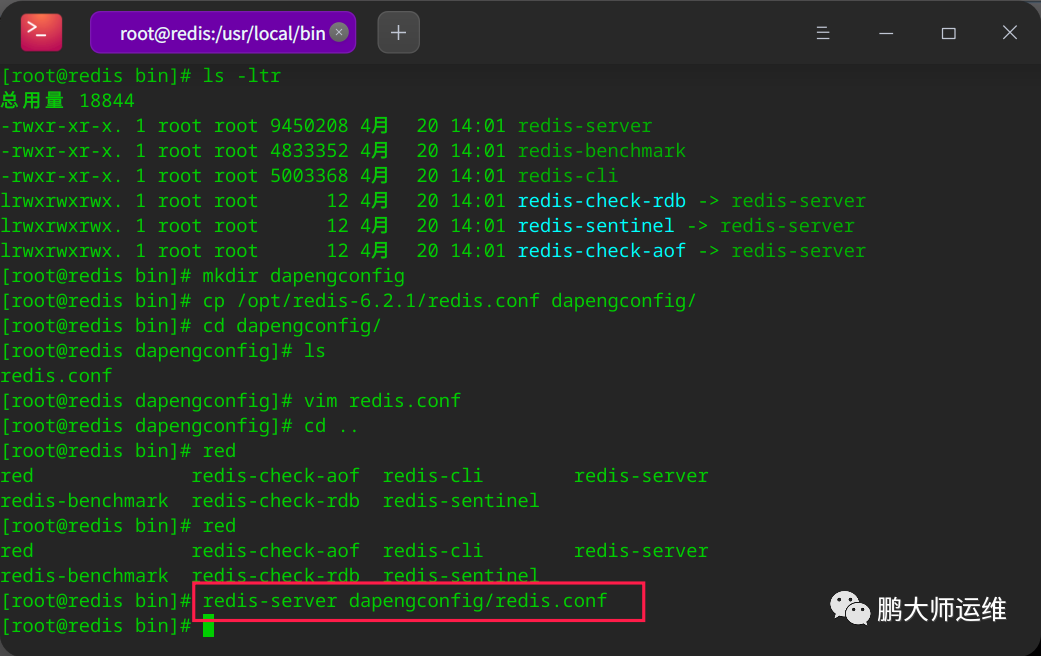Click file size 4833352
Image resolution: width=1041 pixels, height=656 pixels.
click(309, 151)
